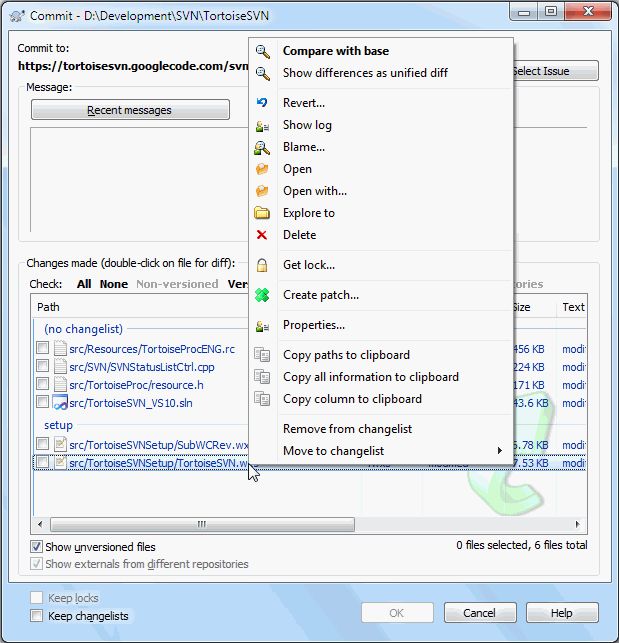Choose Copy column to clipboard
619x643 pixels.
click(x=381, y=399)
